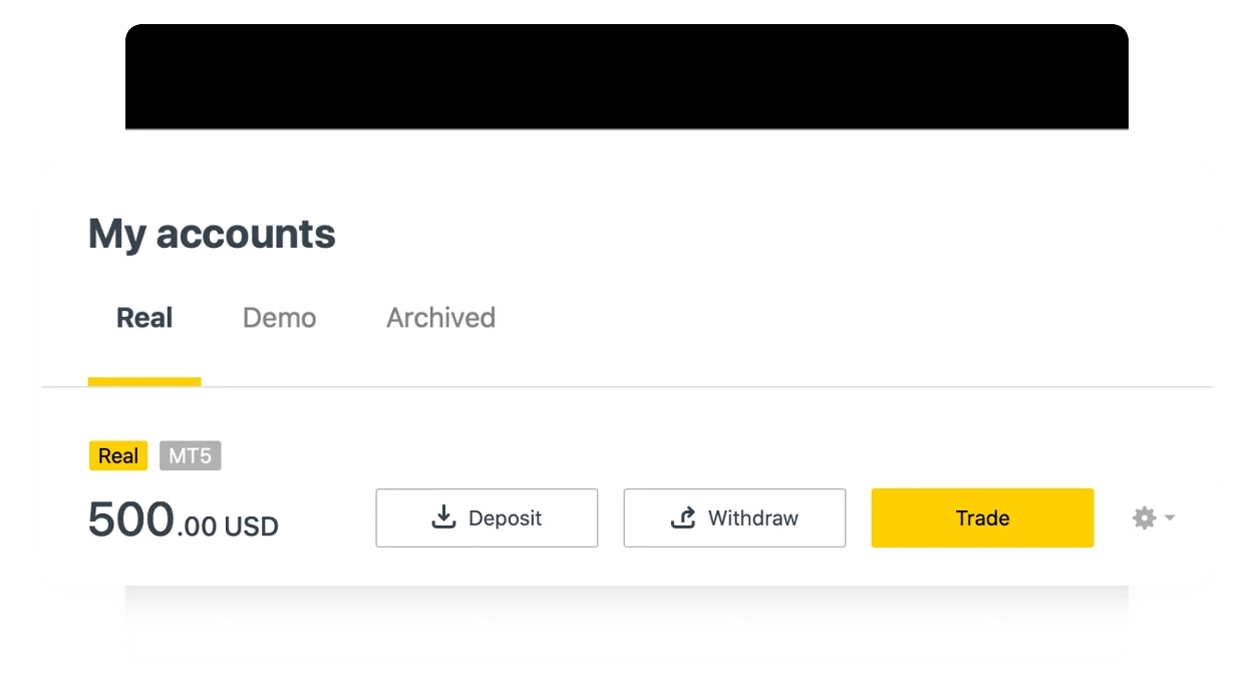
Task: Click the Deposit text label
Action: click(x=505, y=518)
